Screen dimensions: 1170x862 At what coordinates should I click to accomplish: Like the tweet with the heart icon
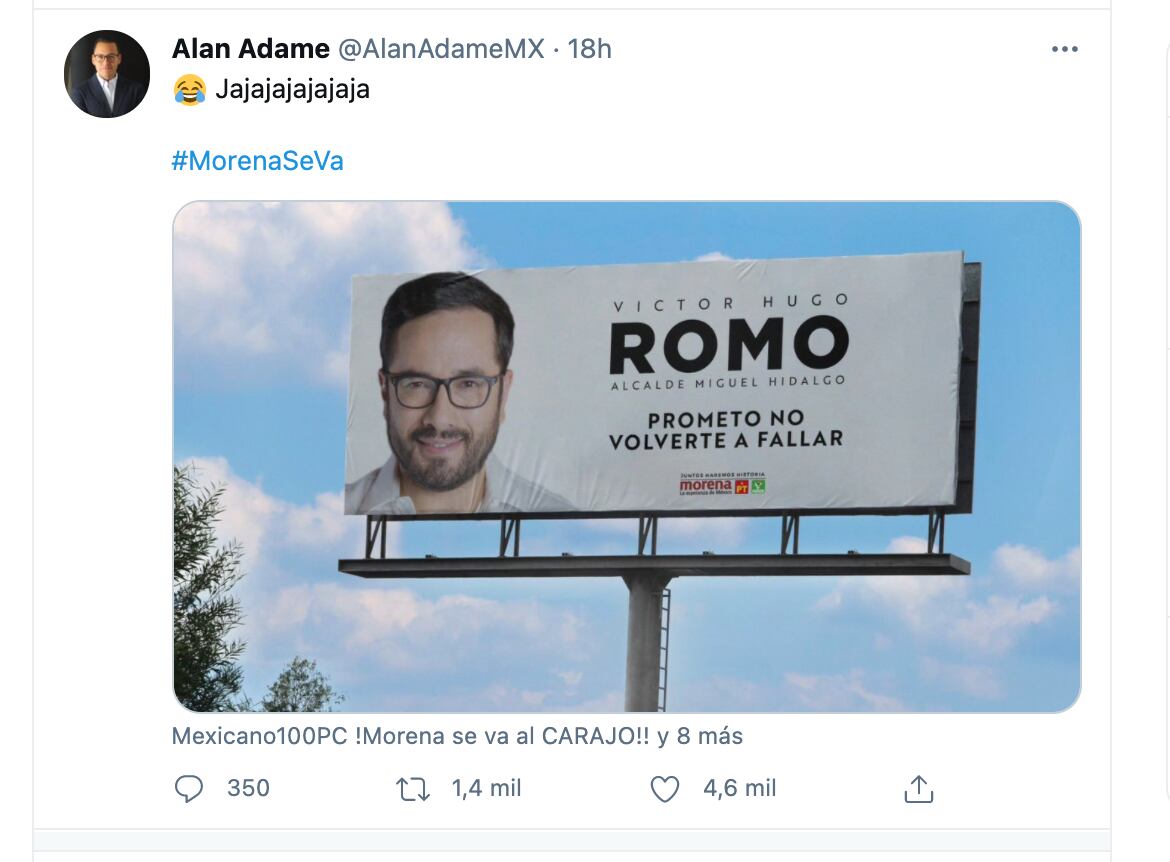pos(665,789)
